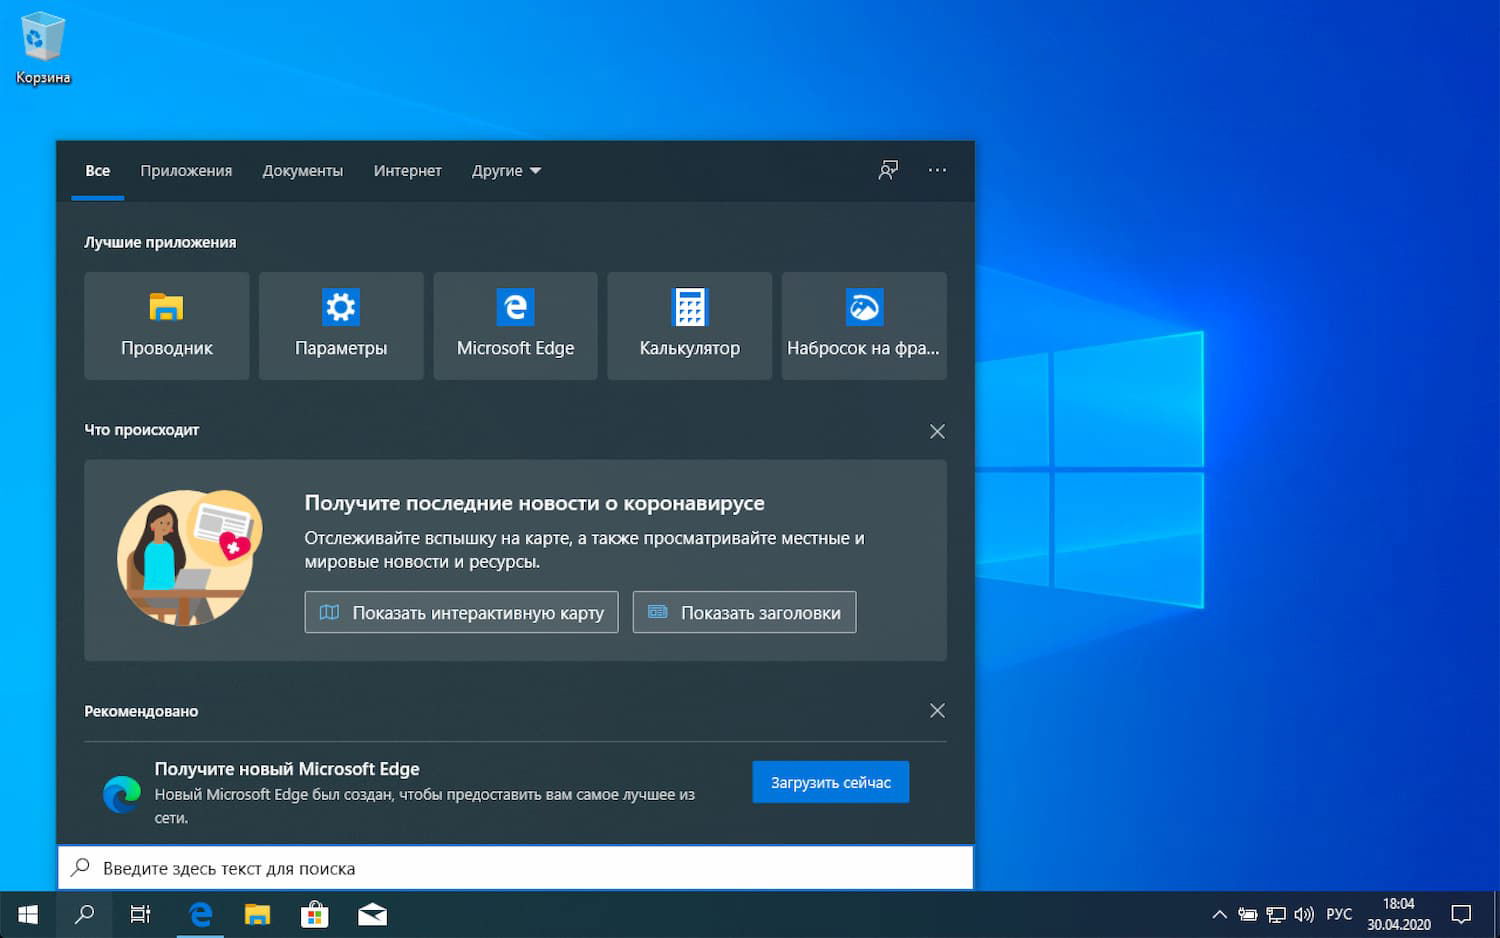Click Показать заголовки
1500x938 pixels.
tap(744, 611)
